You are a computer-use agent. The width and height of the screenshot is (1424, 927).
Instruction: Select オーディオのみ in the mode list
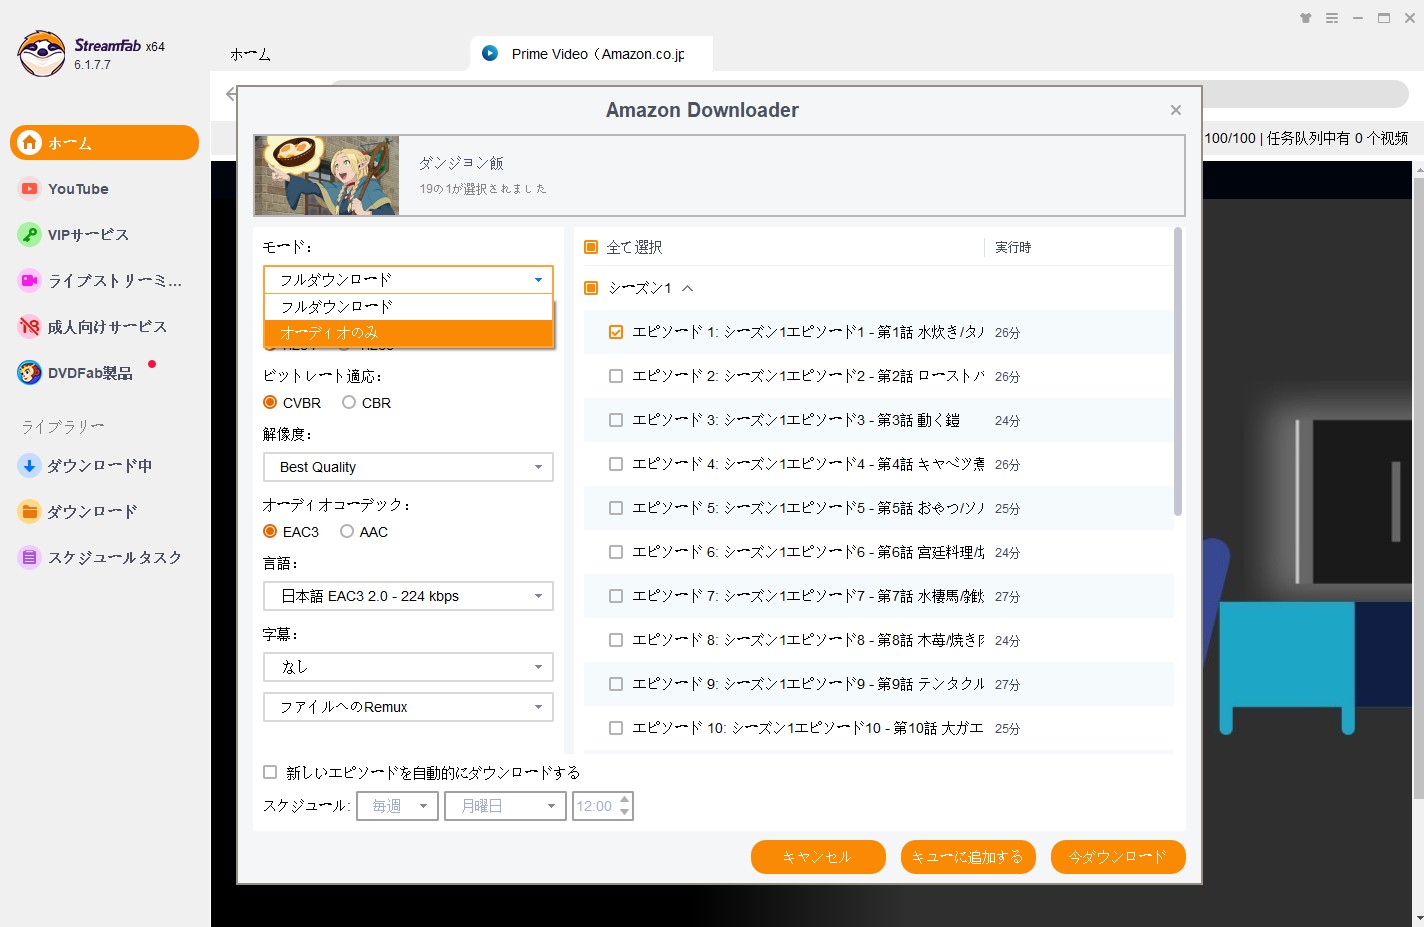point(408,333)
